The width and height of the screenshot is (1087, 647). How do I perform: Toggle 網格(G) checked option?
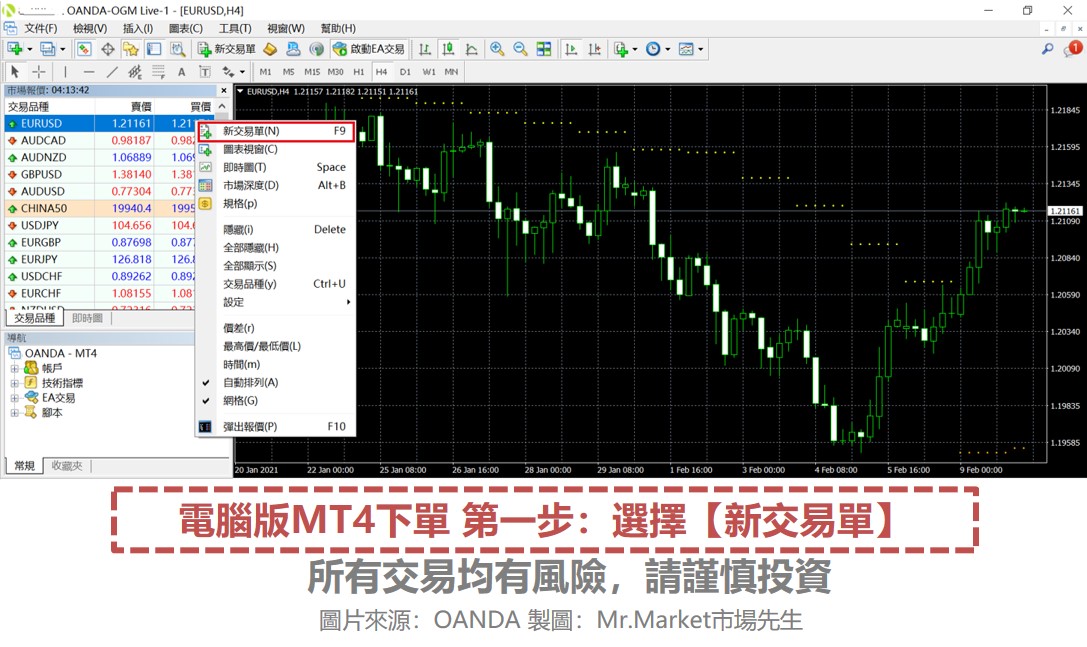click(x=277, y=400)
